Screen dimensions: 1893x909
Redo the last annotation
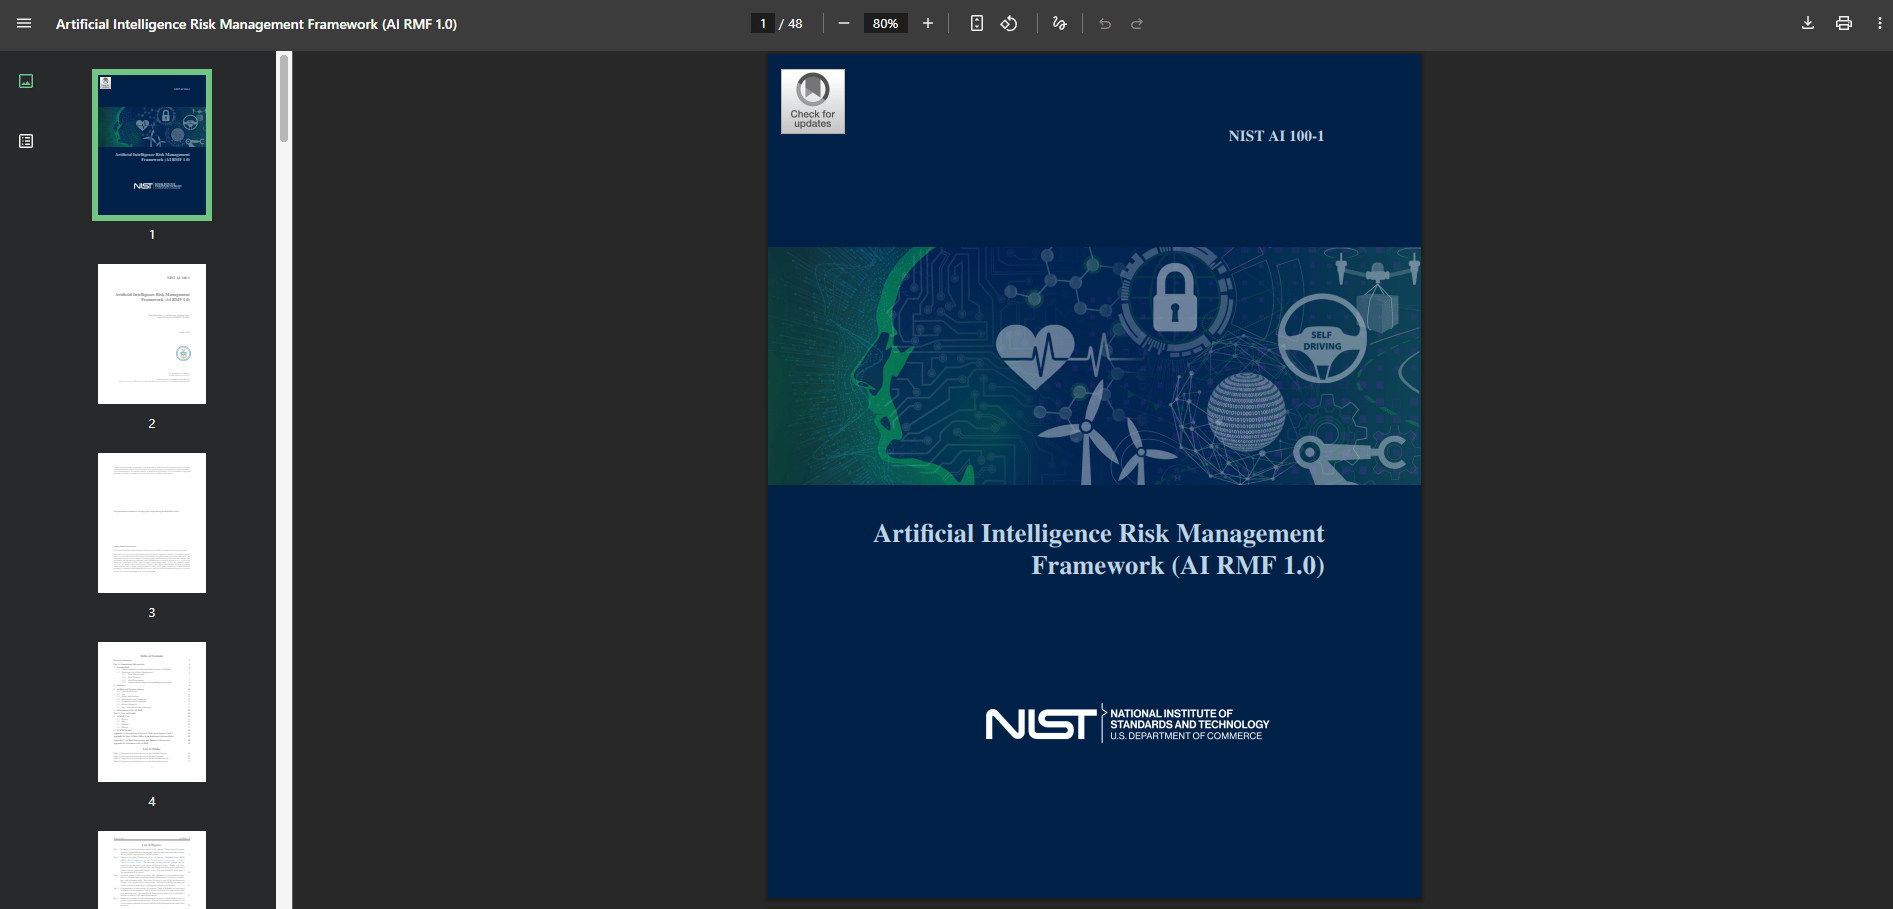[1137, 23]
